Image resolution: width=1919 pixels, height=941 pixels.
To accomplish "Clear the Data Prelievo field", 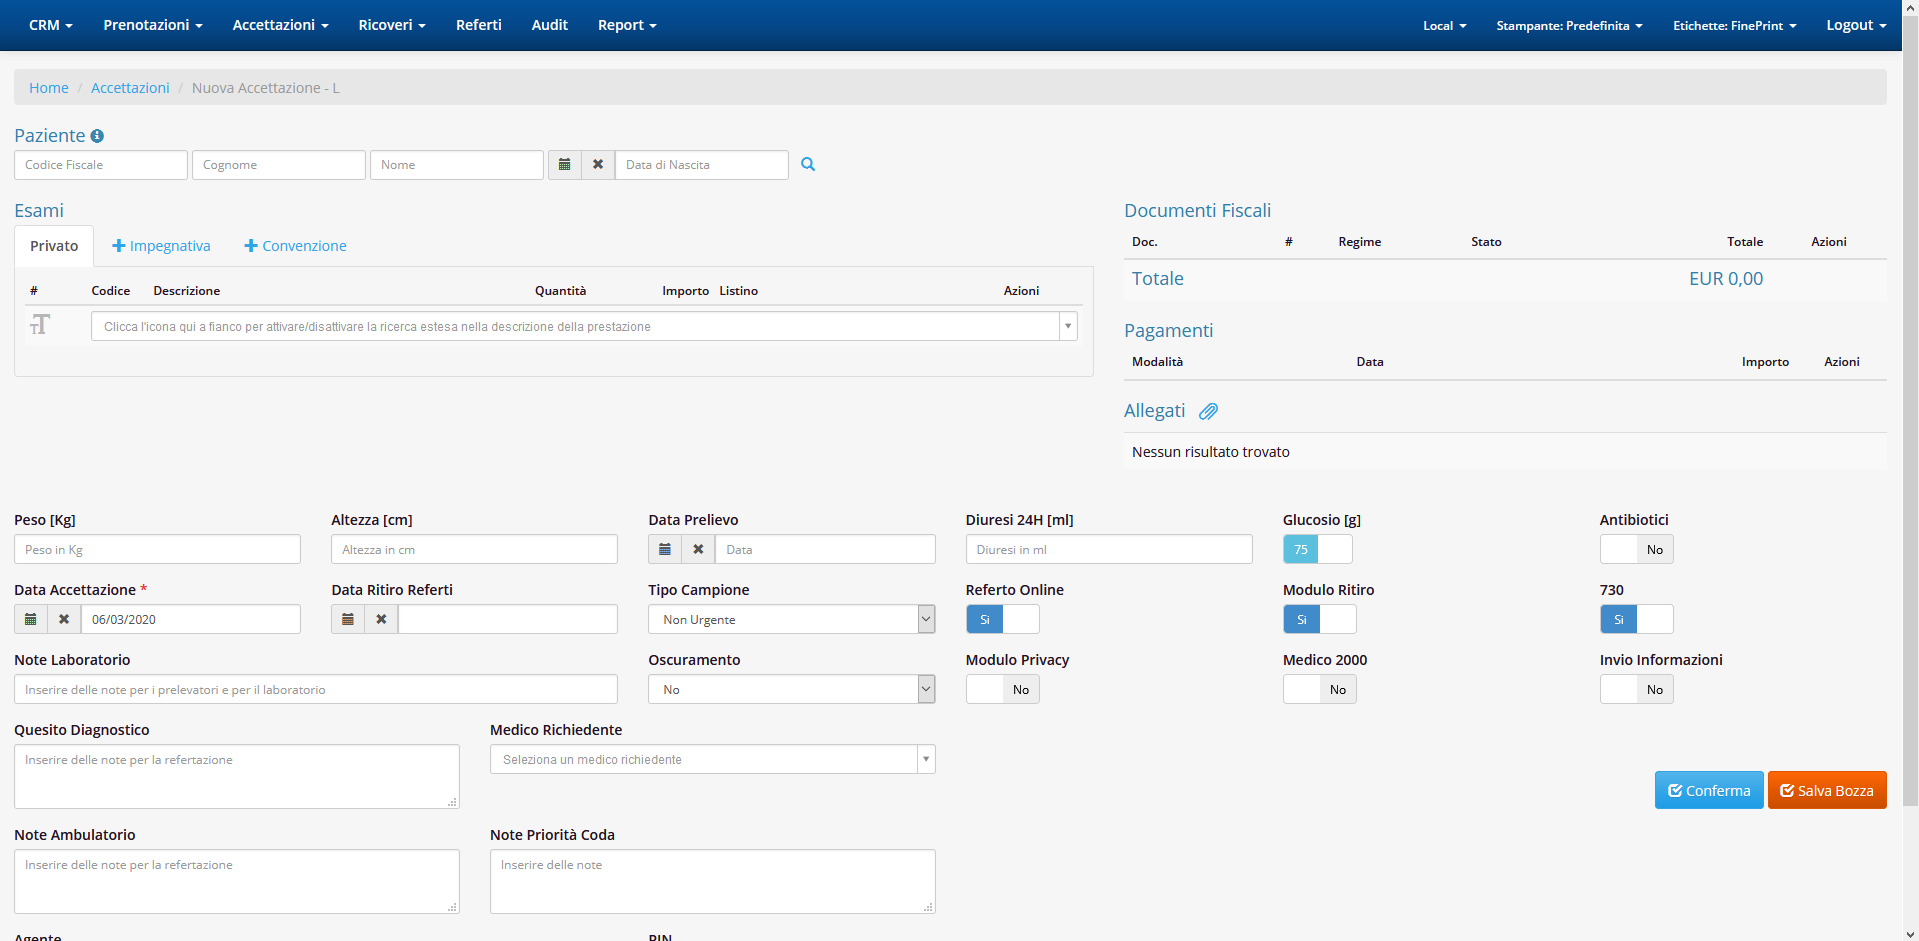I will [x=698, y=549].
